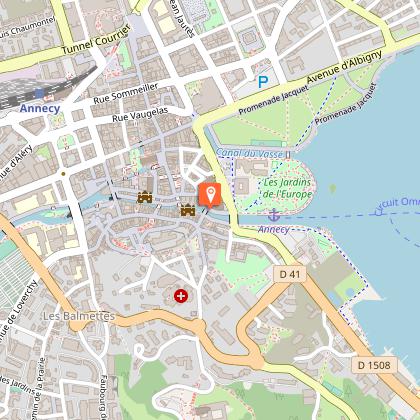This screenshot has width=420, height=420.
Task: Click the Rue Vaugelas street label
Action: coord(140,114)
